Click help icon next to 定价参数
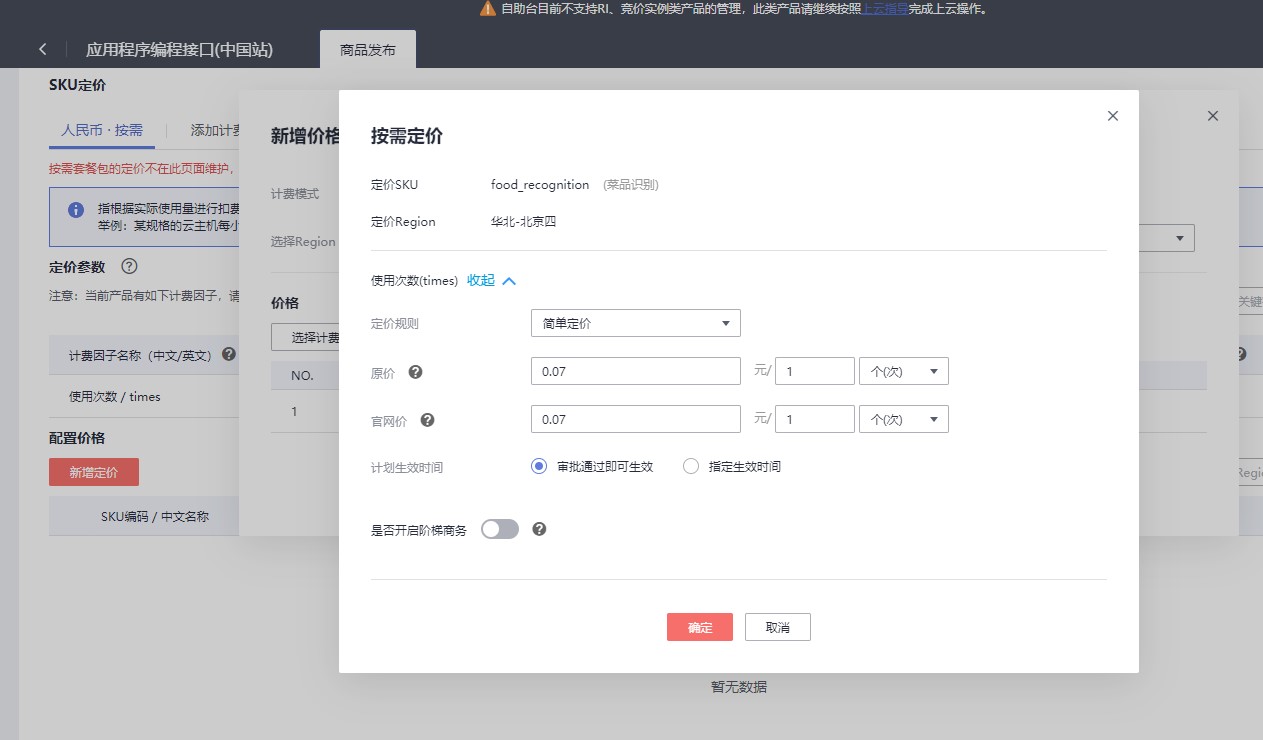Viewport: 1263px width, 740px height. point(128,266)
